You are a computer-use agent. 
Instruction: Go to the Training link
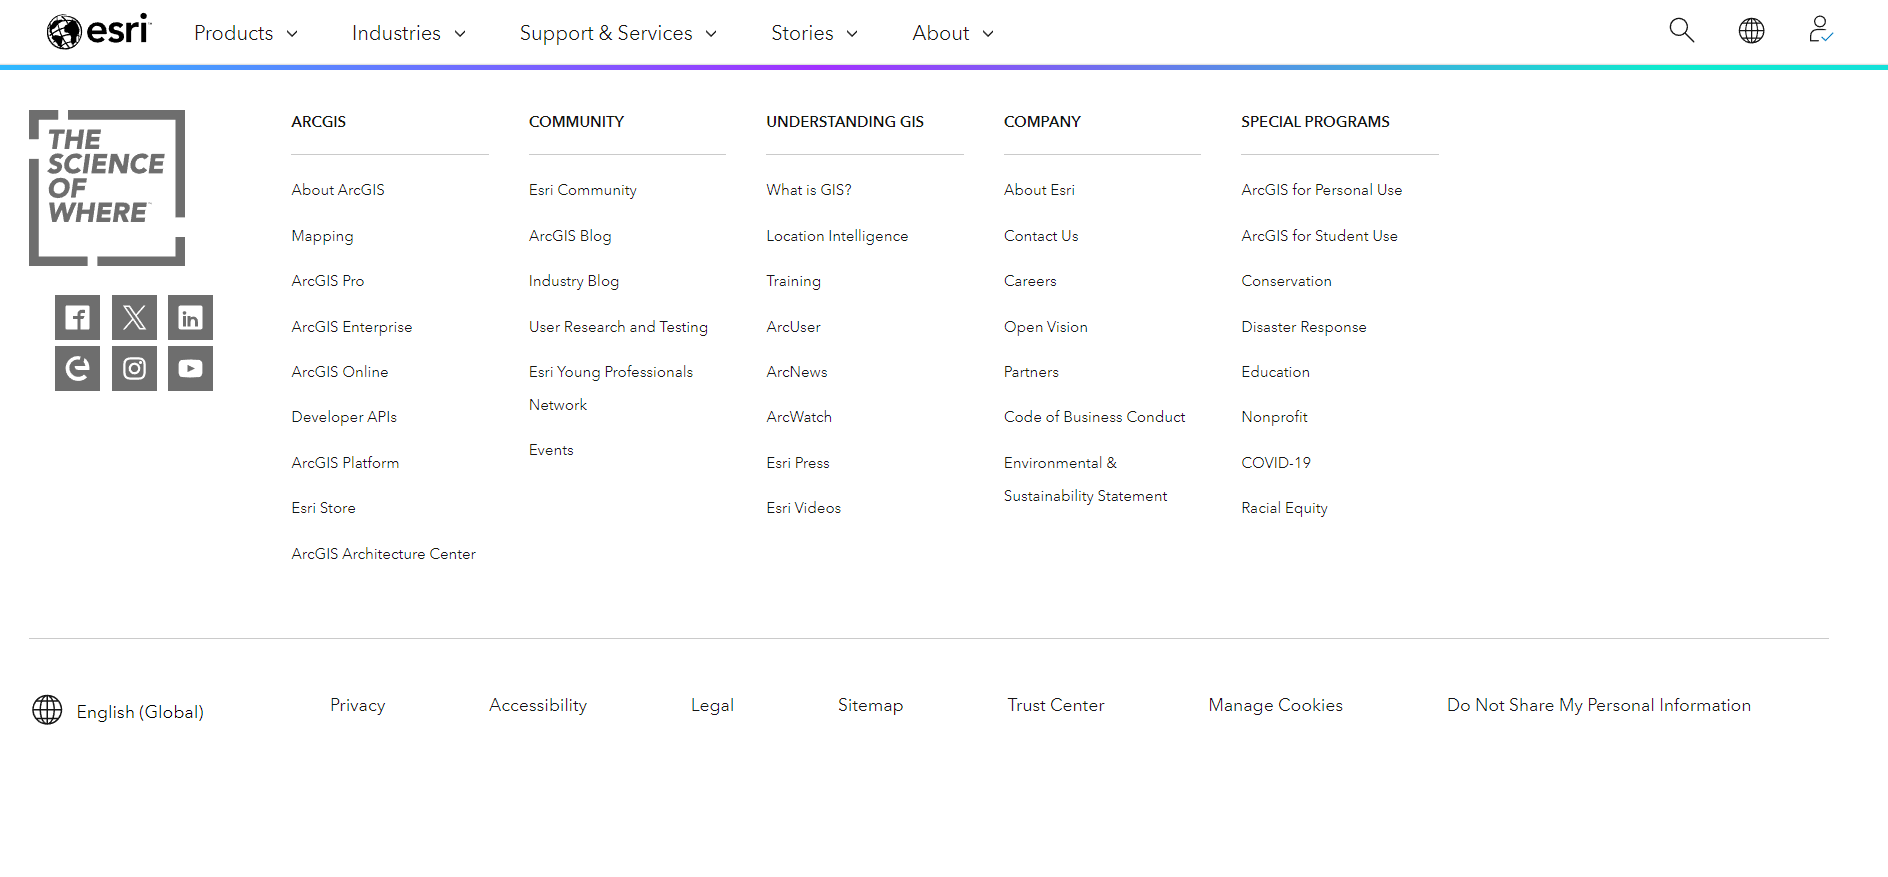coord(794,281)
